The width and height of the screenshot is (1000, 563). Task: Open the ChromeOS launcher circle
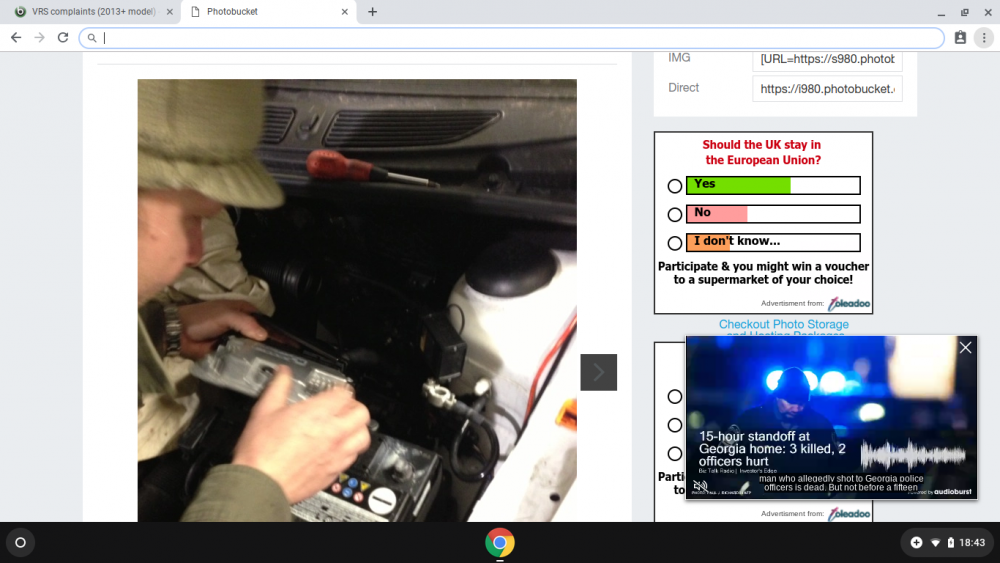tap(20, 543)
